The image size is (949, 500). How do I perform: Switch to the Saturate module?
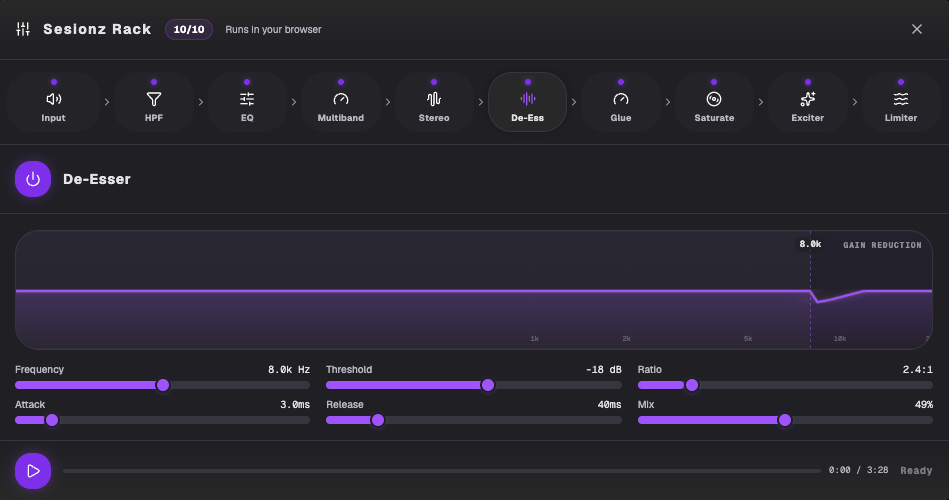click(x=714, y=102)
